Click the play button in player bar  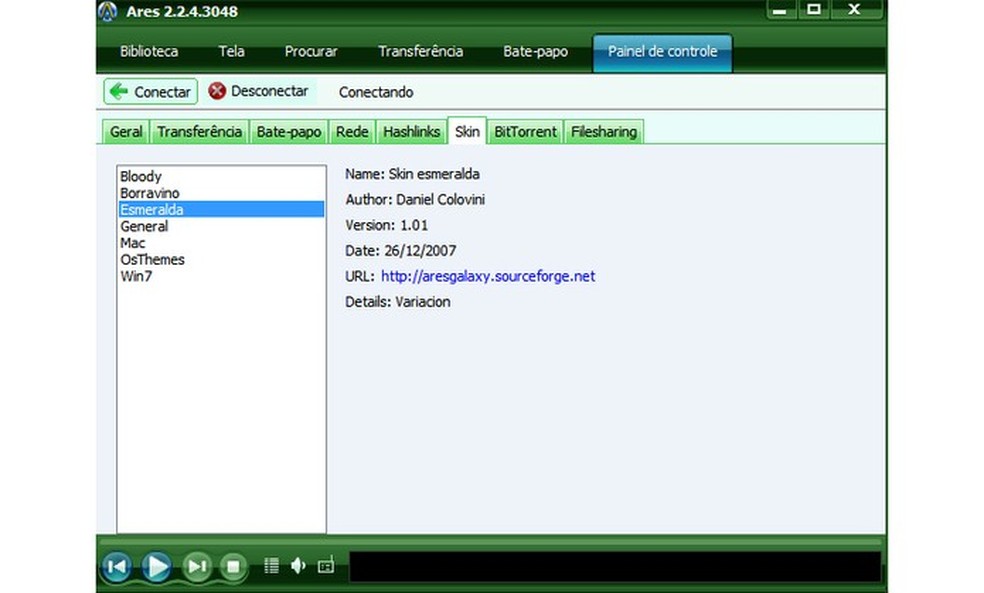click(x=156, y=567)
